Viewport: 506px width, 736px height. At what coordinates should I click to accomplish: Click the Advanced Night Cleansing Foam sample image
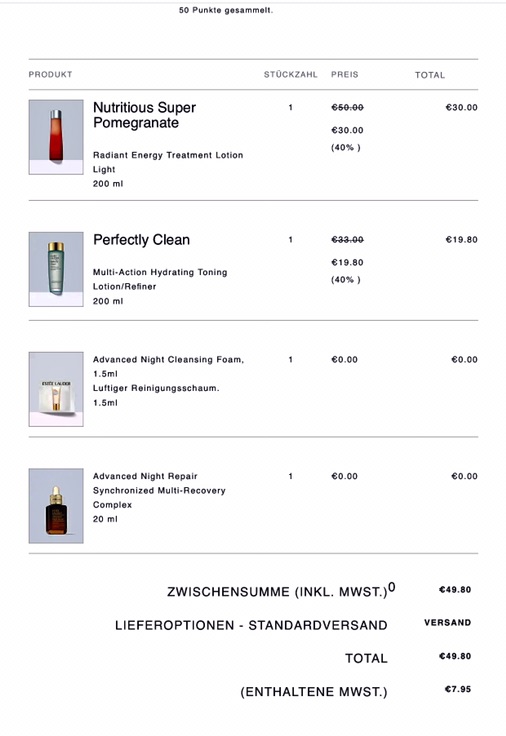tap(56, 389)
